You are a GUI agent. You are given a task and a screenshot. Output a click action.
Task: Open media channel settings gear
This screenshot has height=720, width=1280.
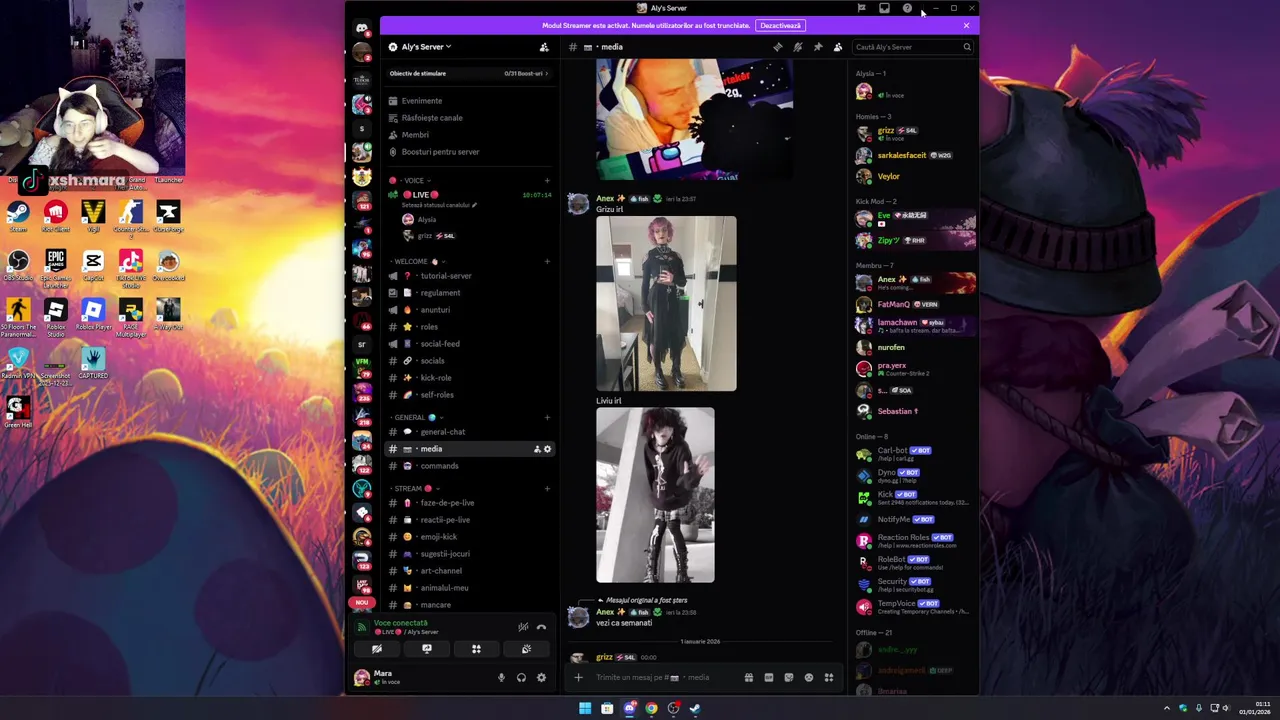[547, 449]
